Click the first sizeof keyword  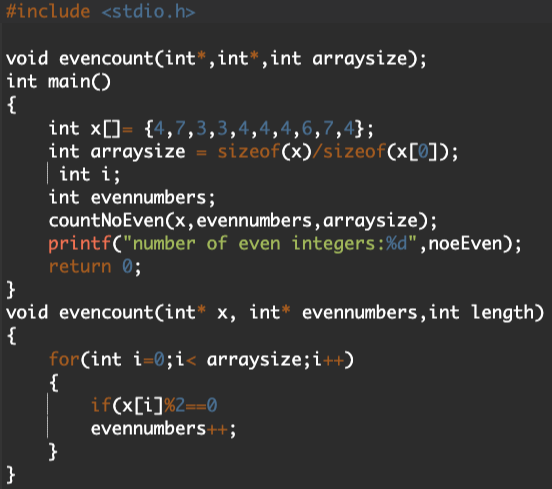pyautogui.click(x=249, y=152)
